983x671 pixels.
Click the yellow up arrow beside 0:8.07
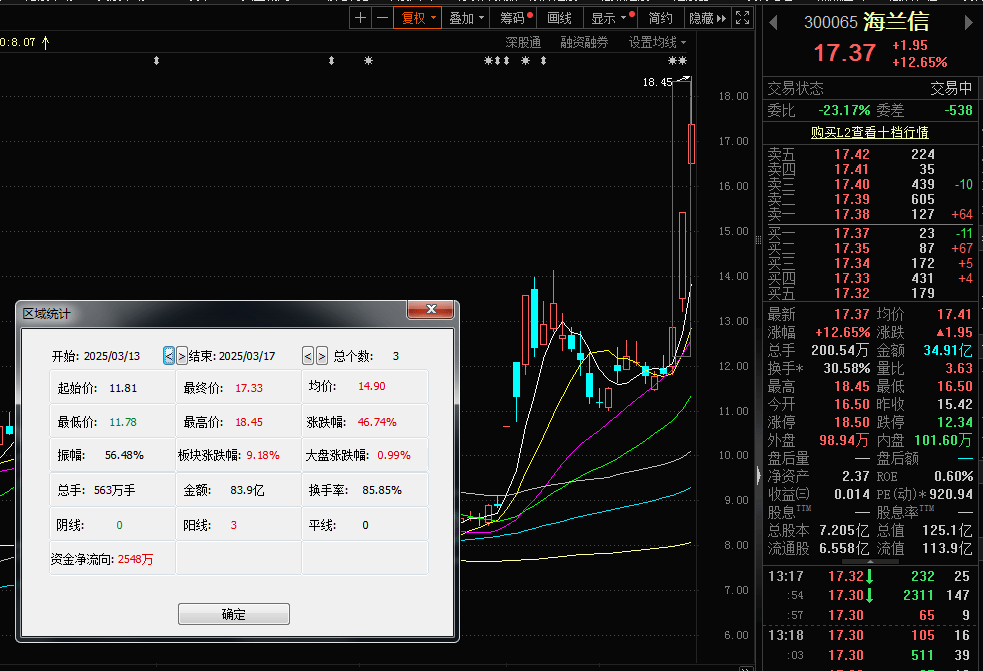tap(45, 43)
